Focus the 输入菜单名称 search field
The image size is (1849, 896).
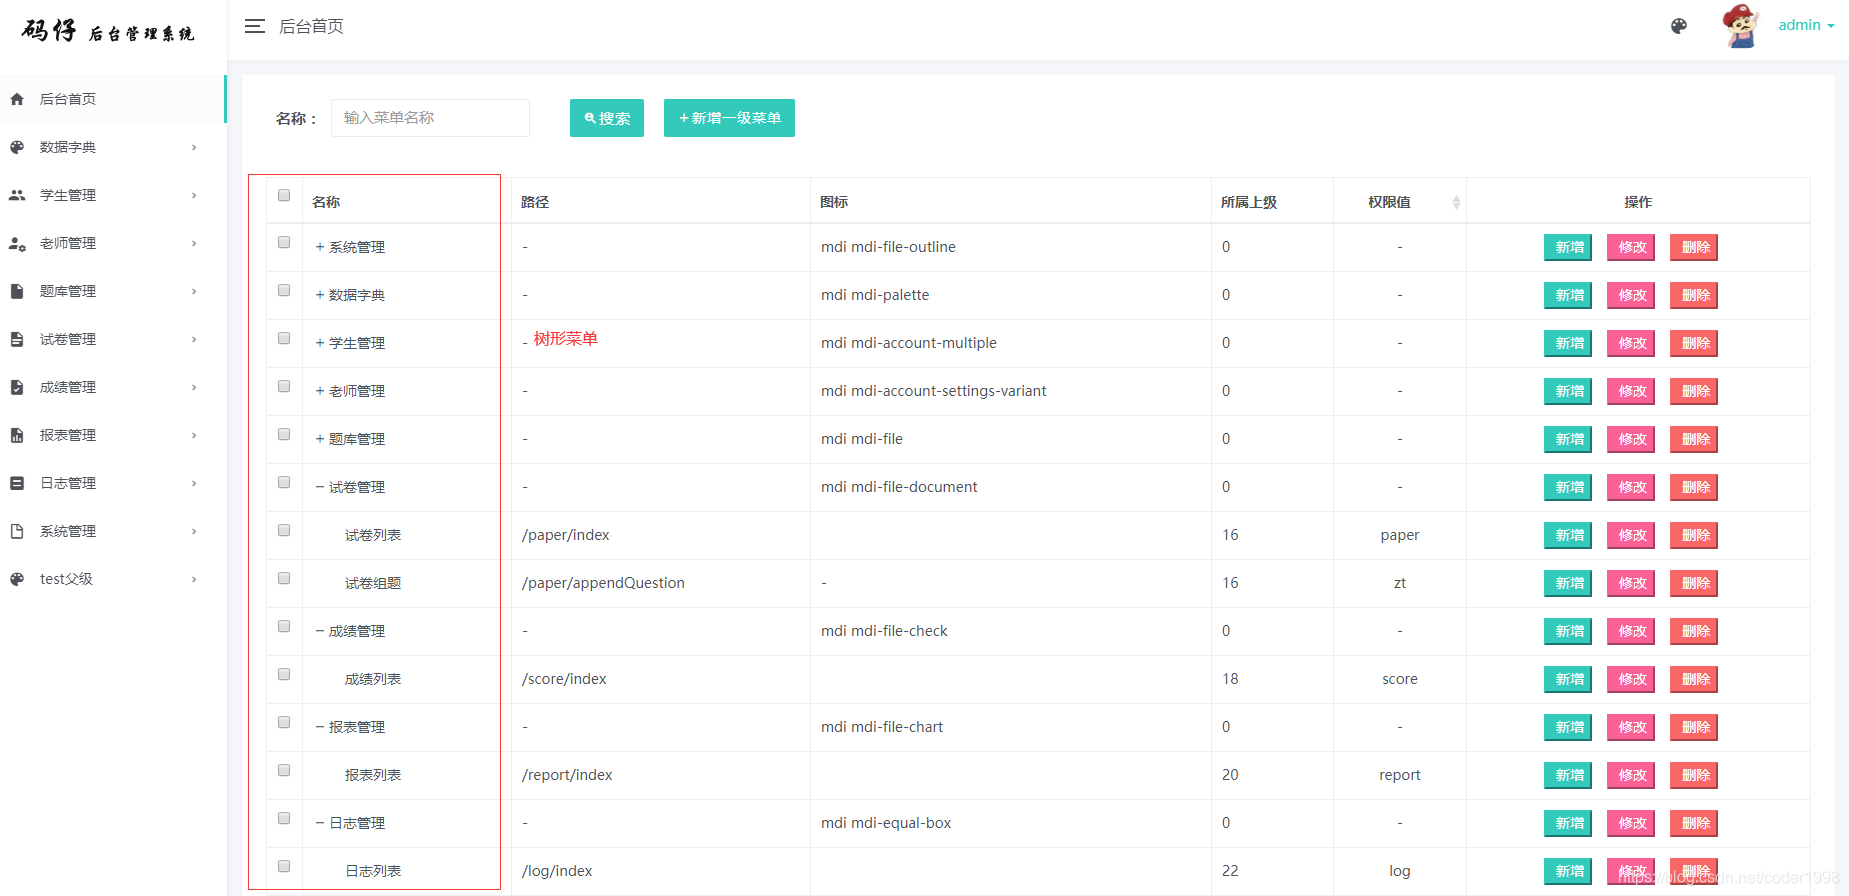[x=430, y=118]
